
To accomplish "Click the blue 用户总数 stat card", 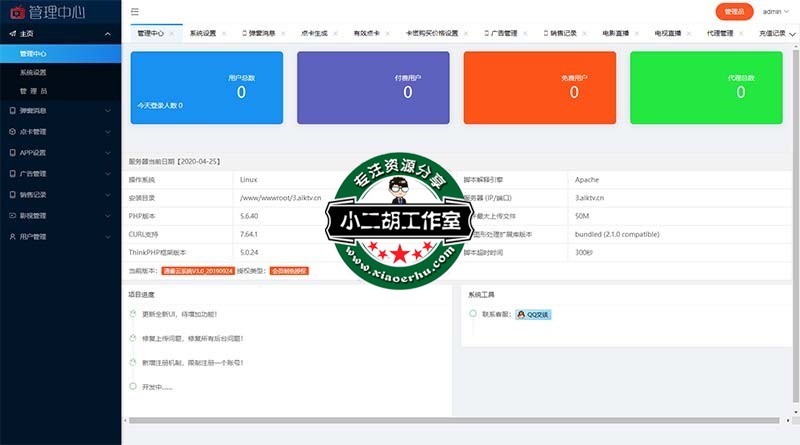I will coord(206,87).
